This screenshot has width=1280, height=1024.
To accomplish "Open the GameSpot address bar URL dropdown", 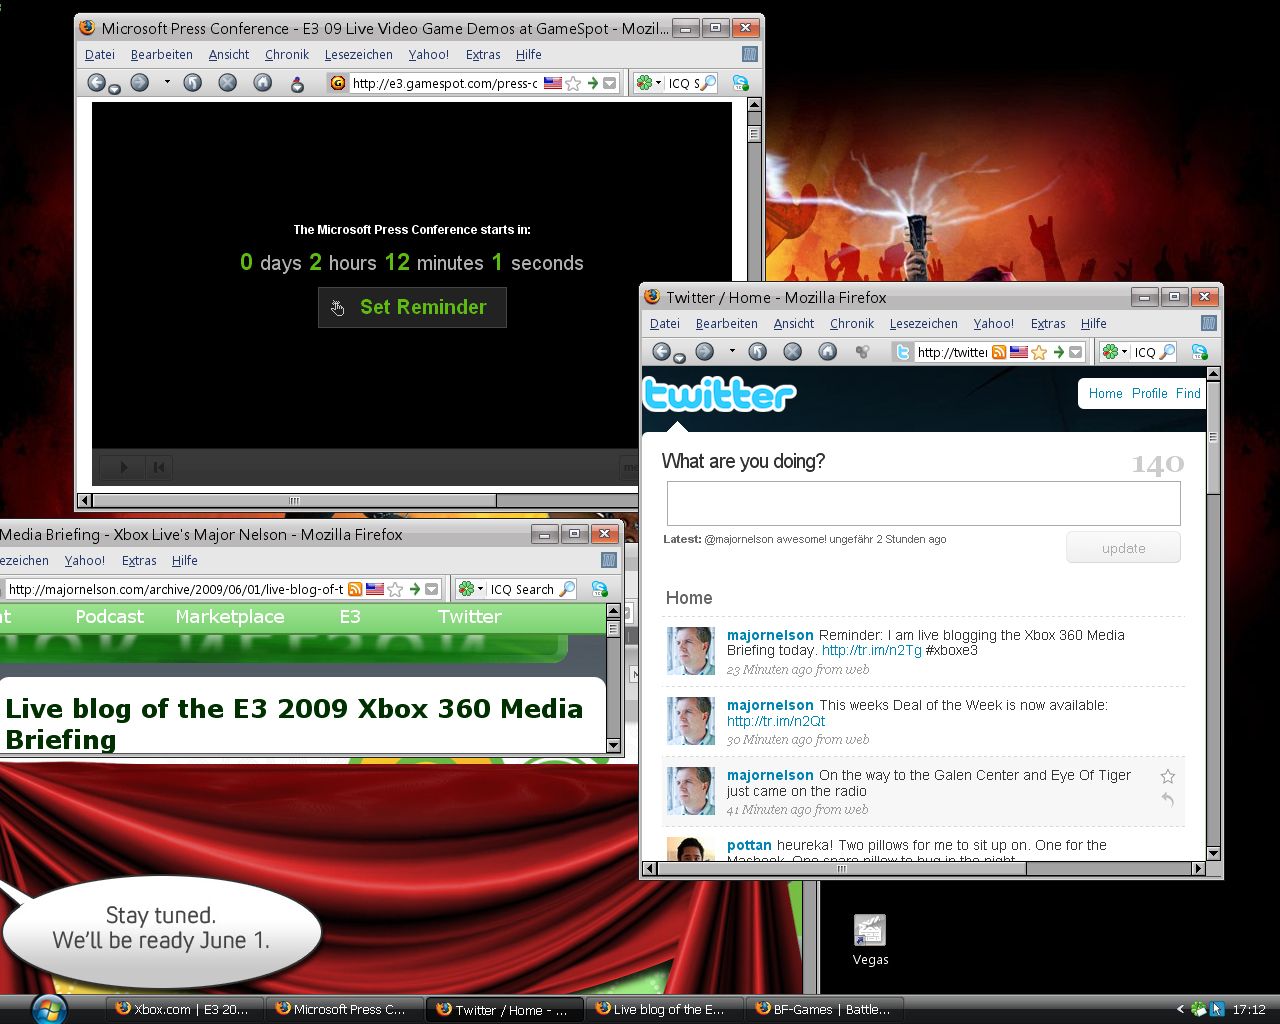I will click(610, 83).
